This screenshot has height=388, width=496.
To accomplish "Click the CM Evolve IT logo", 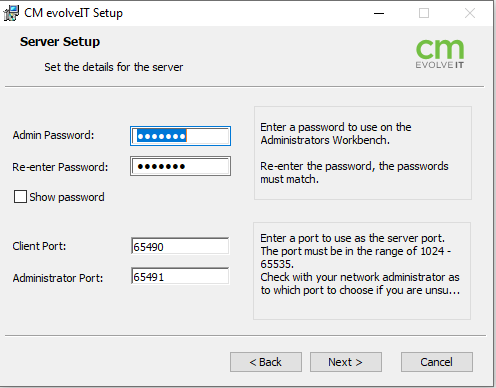I will click(x=440, y=54).
